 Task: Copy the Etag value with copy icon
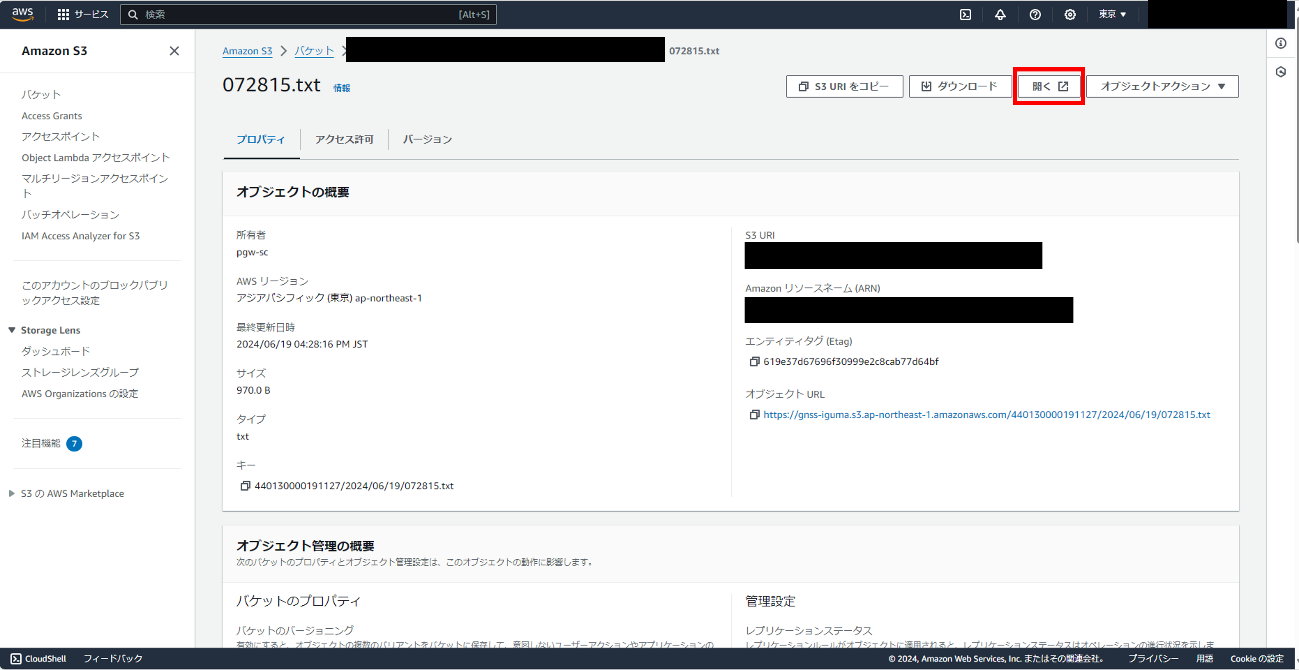tap(754, 362)
